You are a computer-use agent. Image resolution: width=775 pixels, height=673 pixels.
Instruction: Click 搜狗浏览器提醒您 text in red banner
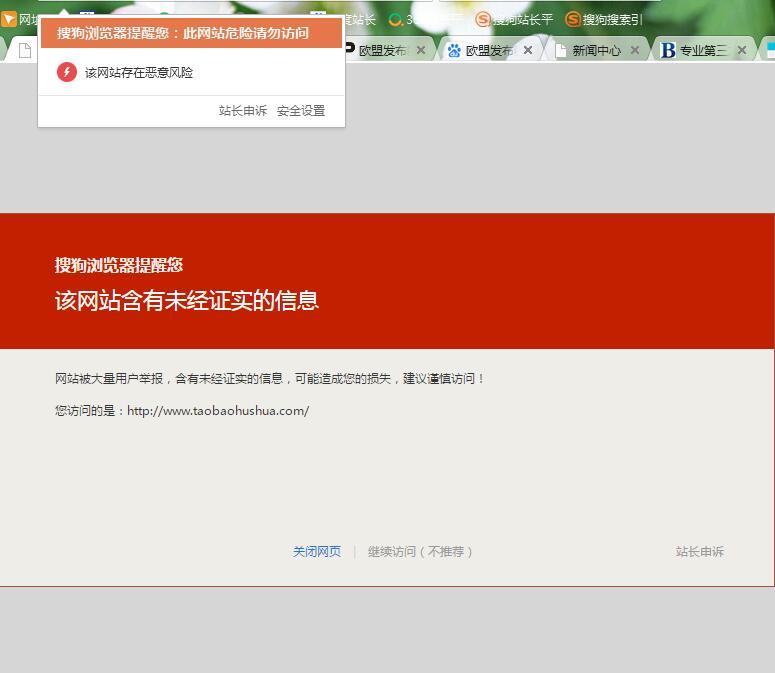point(119,265)
